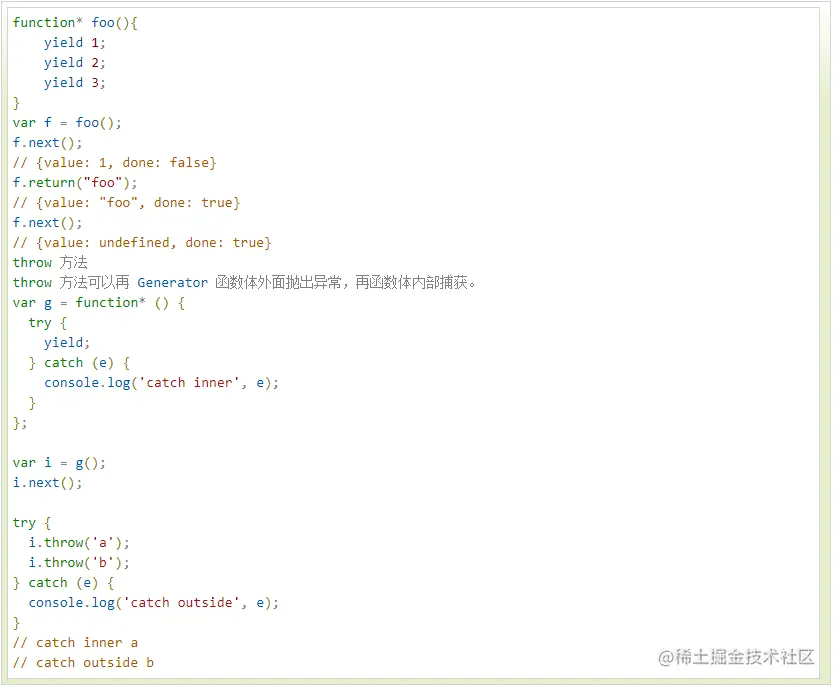Viewport: 835px width, 687px height.
Task: Click the first f.next() call
Action: [x=42, y=142]
